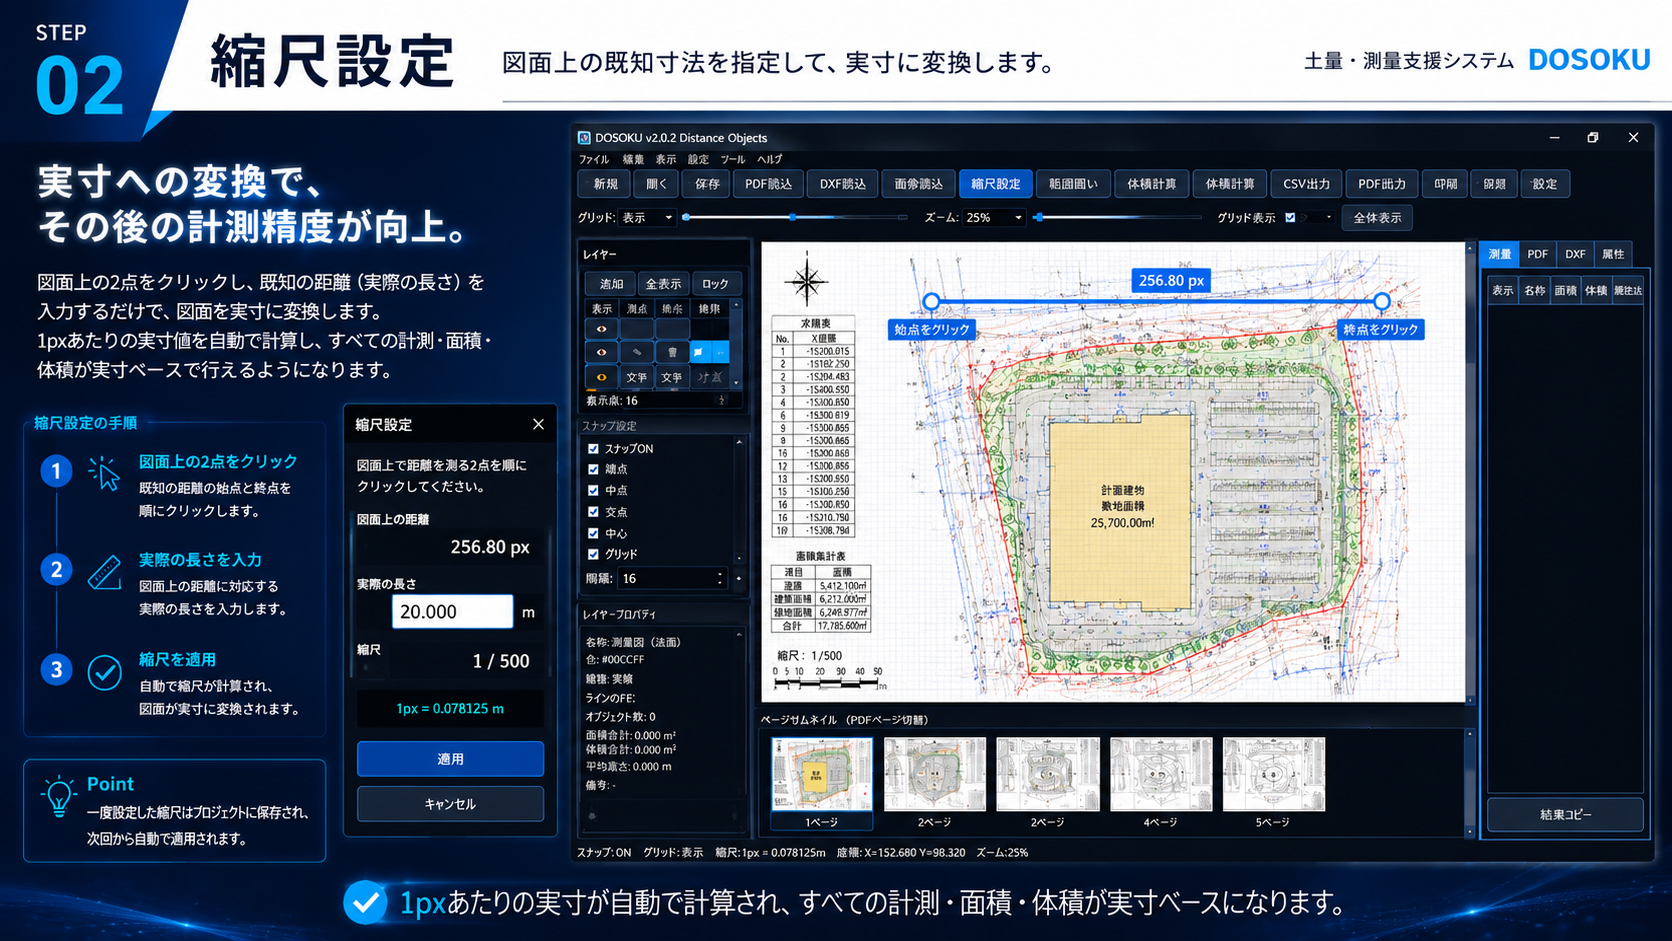This screenshot has height=941, width=1672.
Task: Click the 全体表示 button
Action: [x=1377, y=217]
